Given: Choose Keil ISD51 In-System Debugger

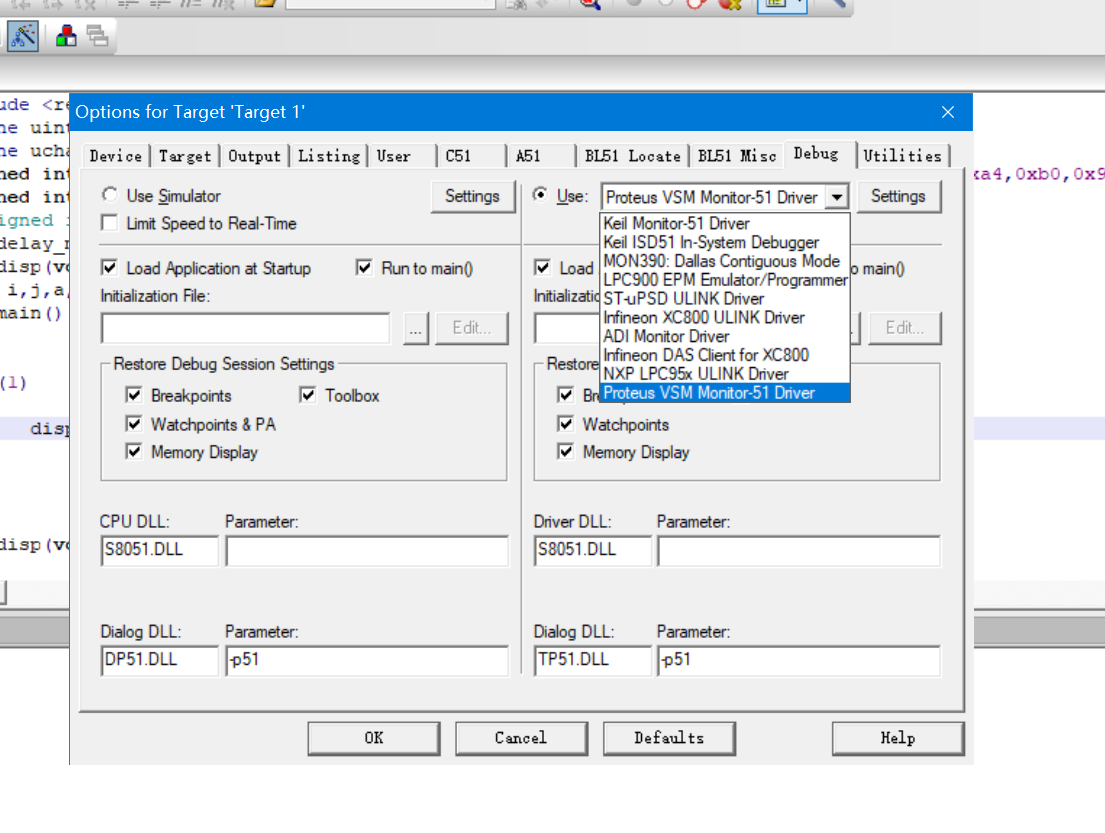Looking at the screenshot, I should pyautogui.click(x=725, y=242).
